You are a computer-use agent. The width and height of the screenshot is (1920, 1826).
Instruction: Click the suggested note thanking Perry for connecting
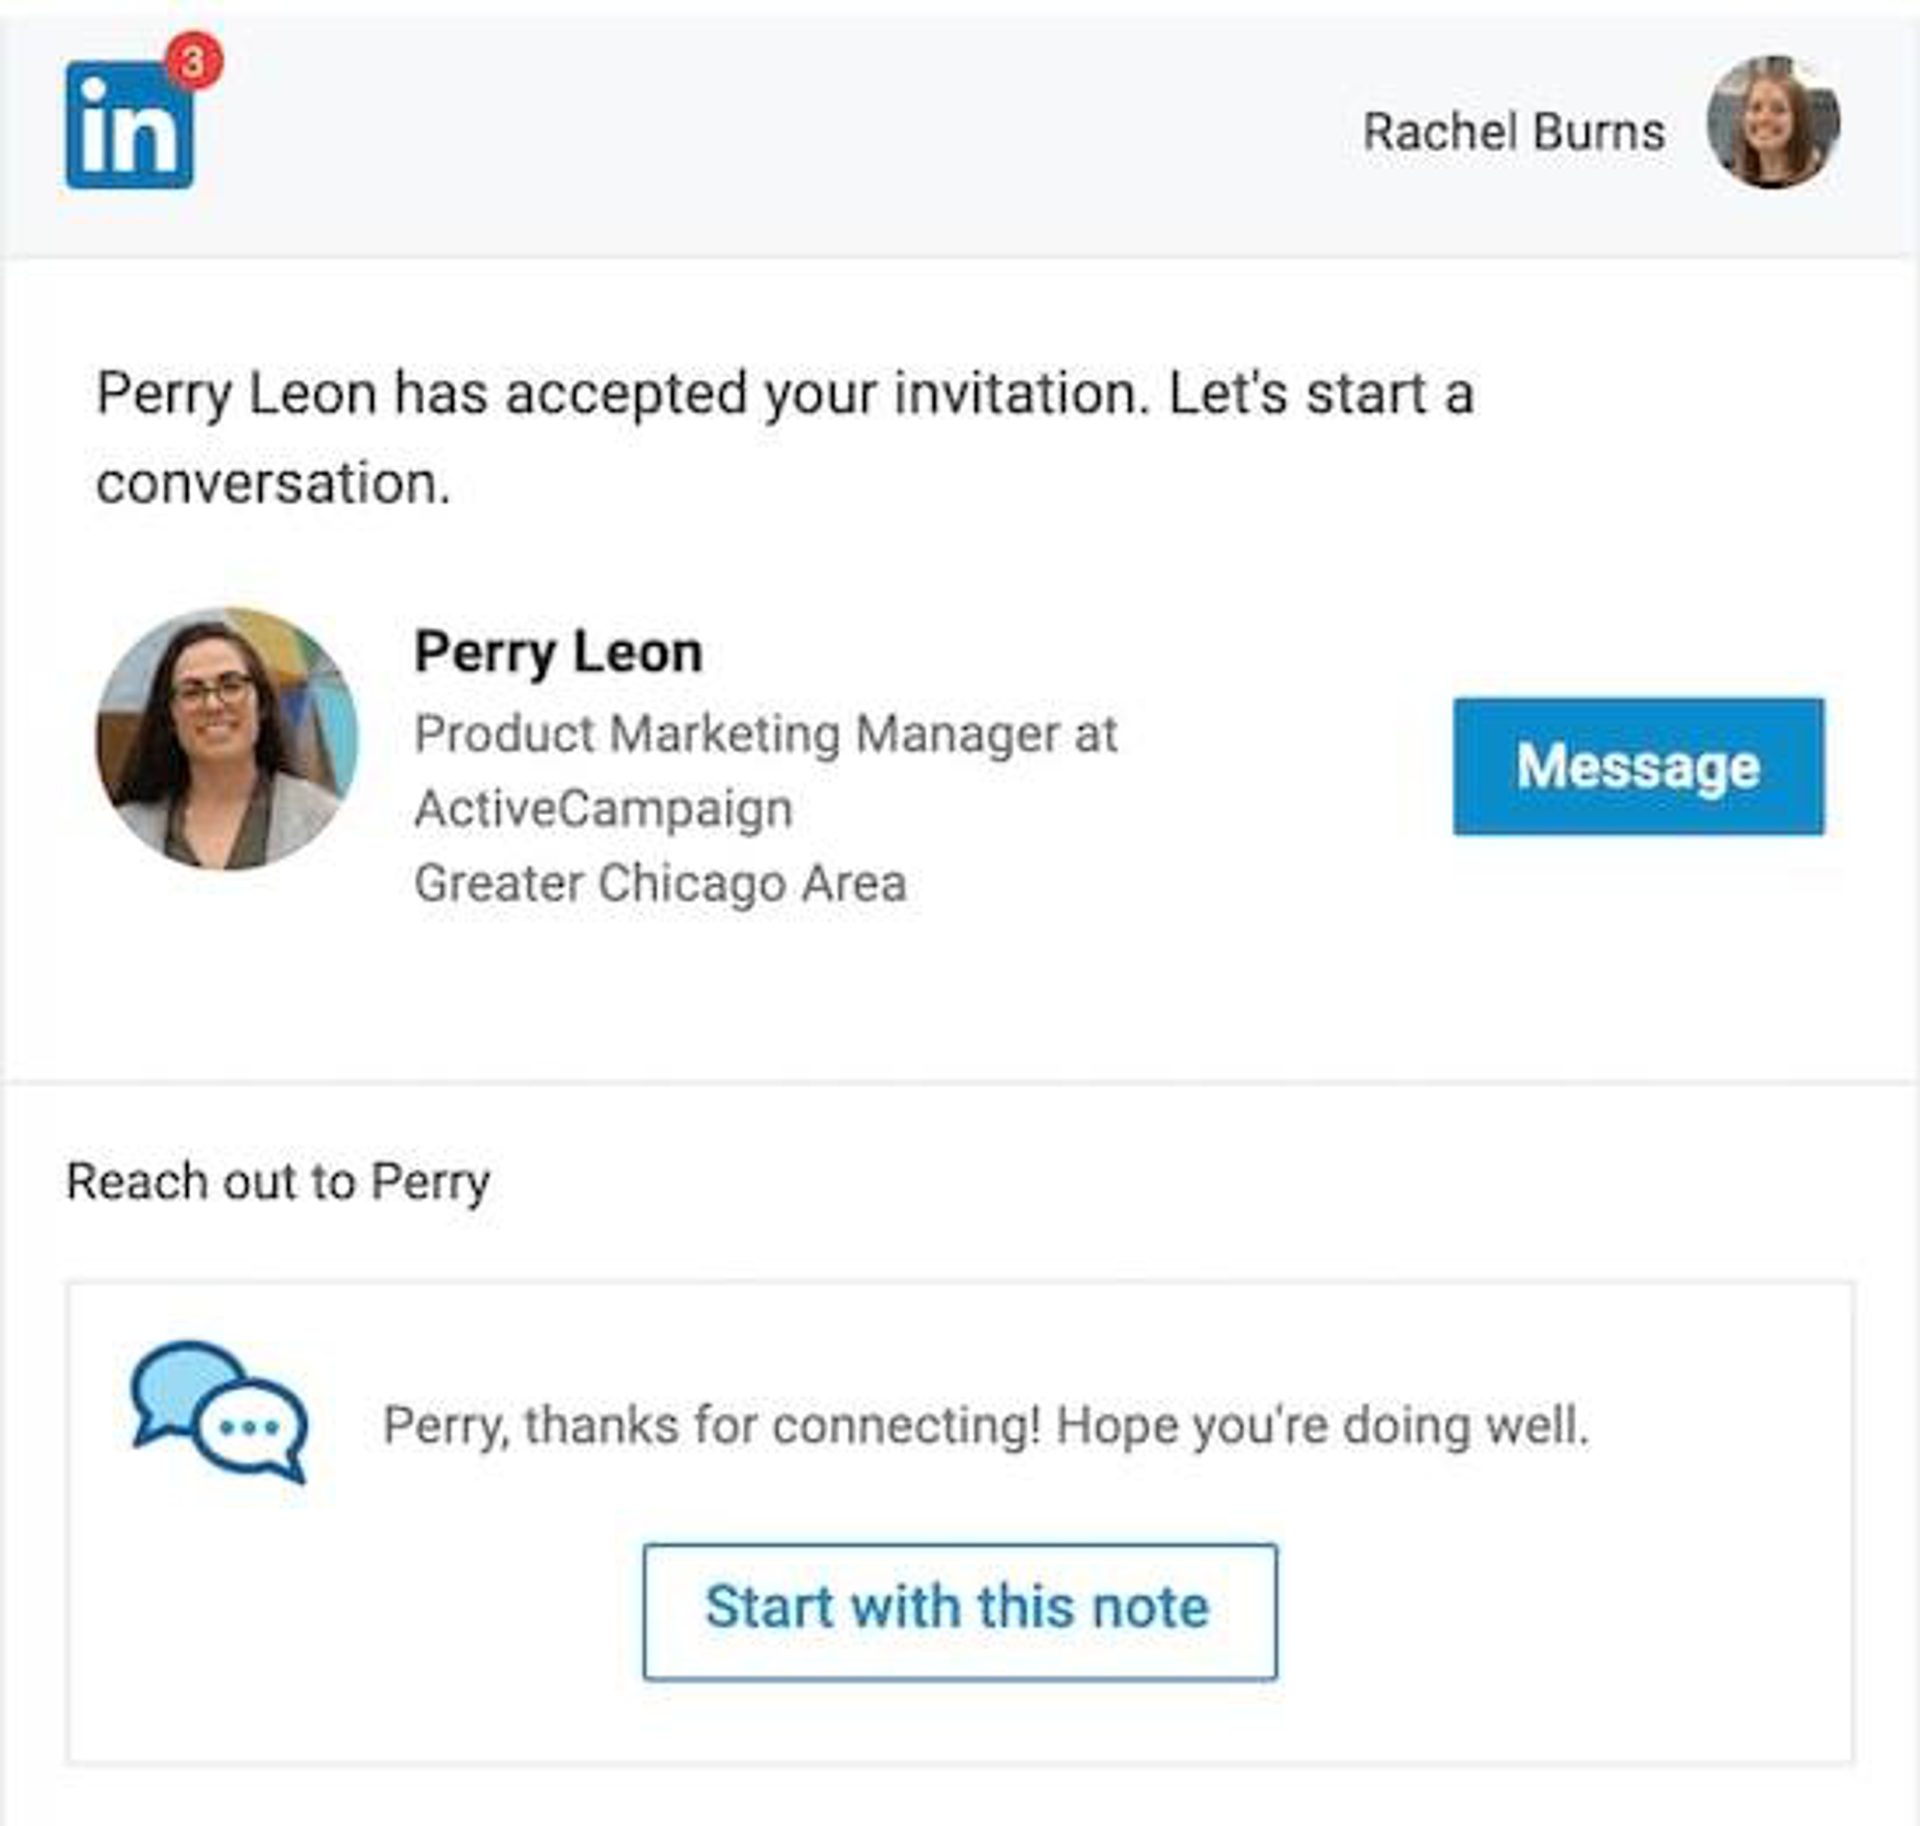pos(985,1425)
